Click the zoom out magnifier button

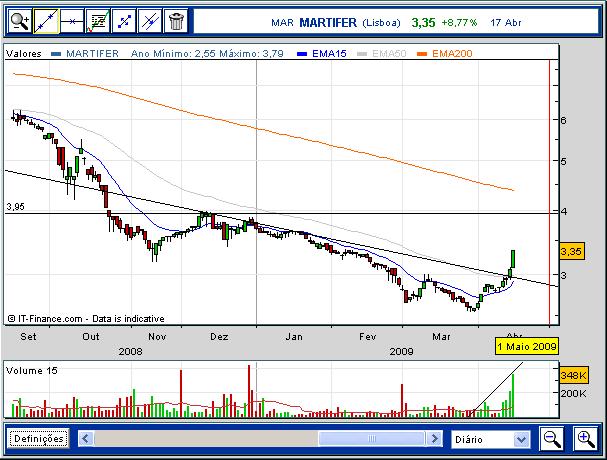(552, 439)
